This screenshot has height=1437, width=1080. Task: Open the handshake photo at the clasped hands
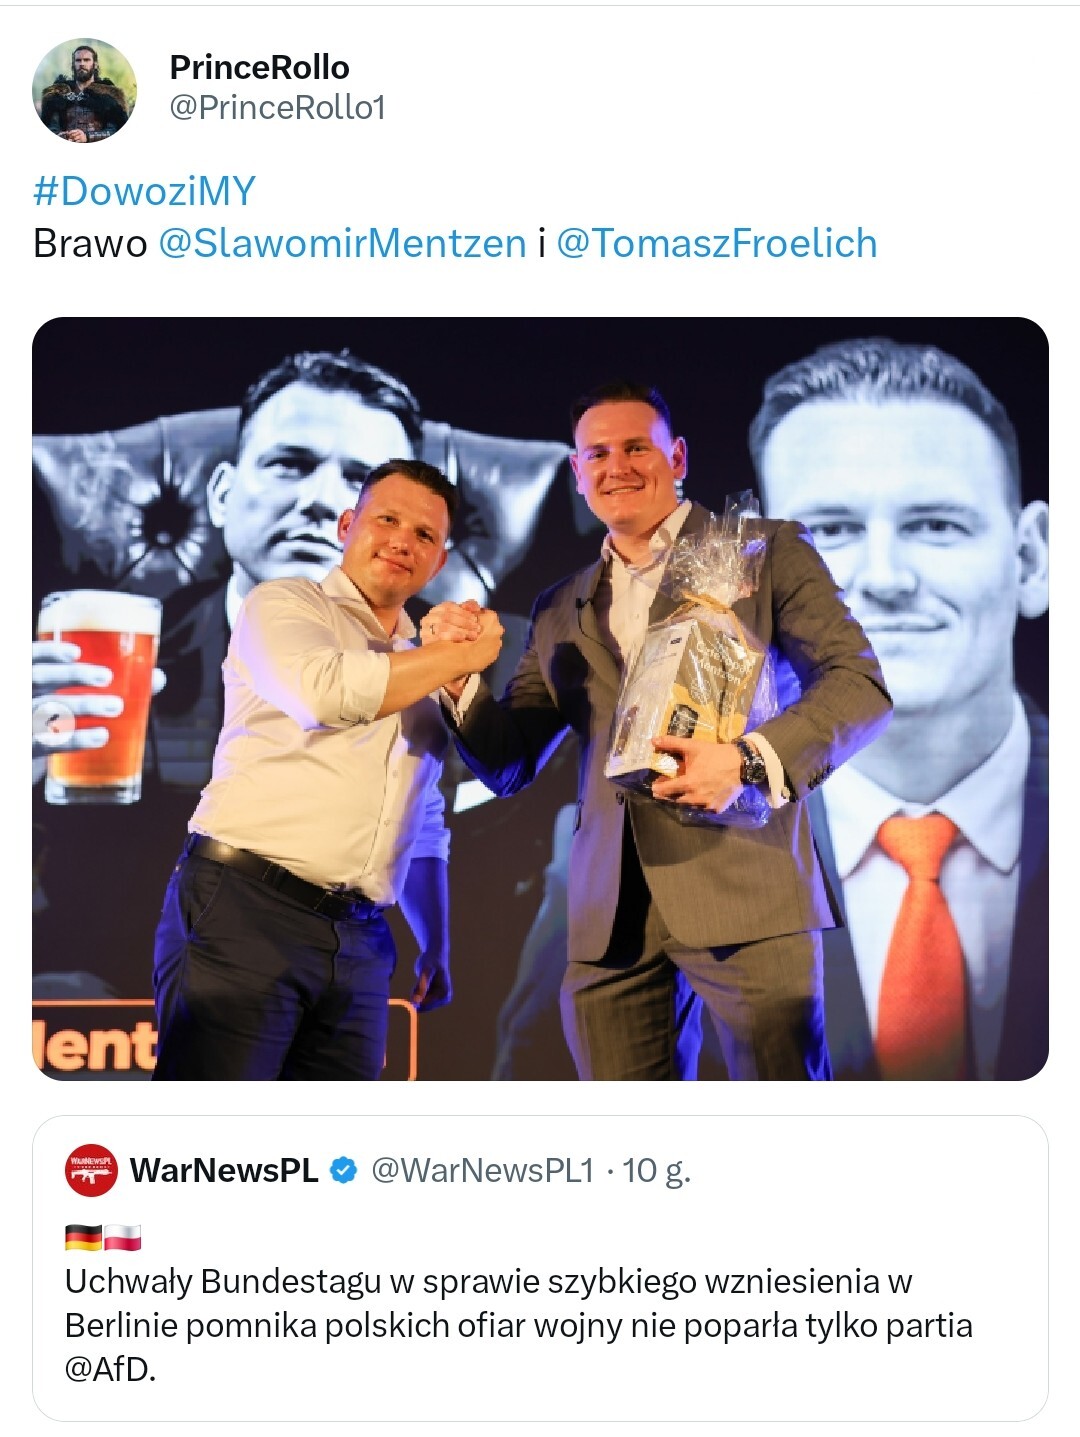pyautogui.click(x=462, y=638)
